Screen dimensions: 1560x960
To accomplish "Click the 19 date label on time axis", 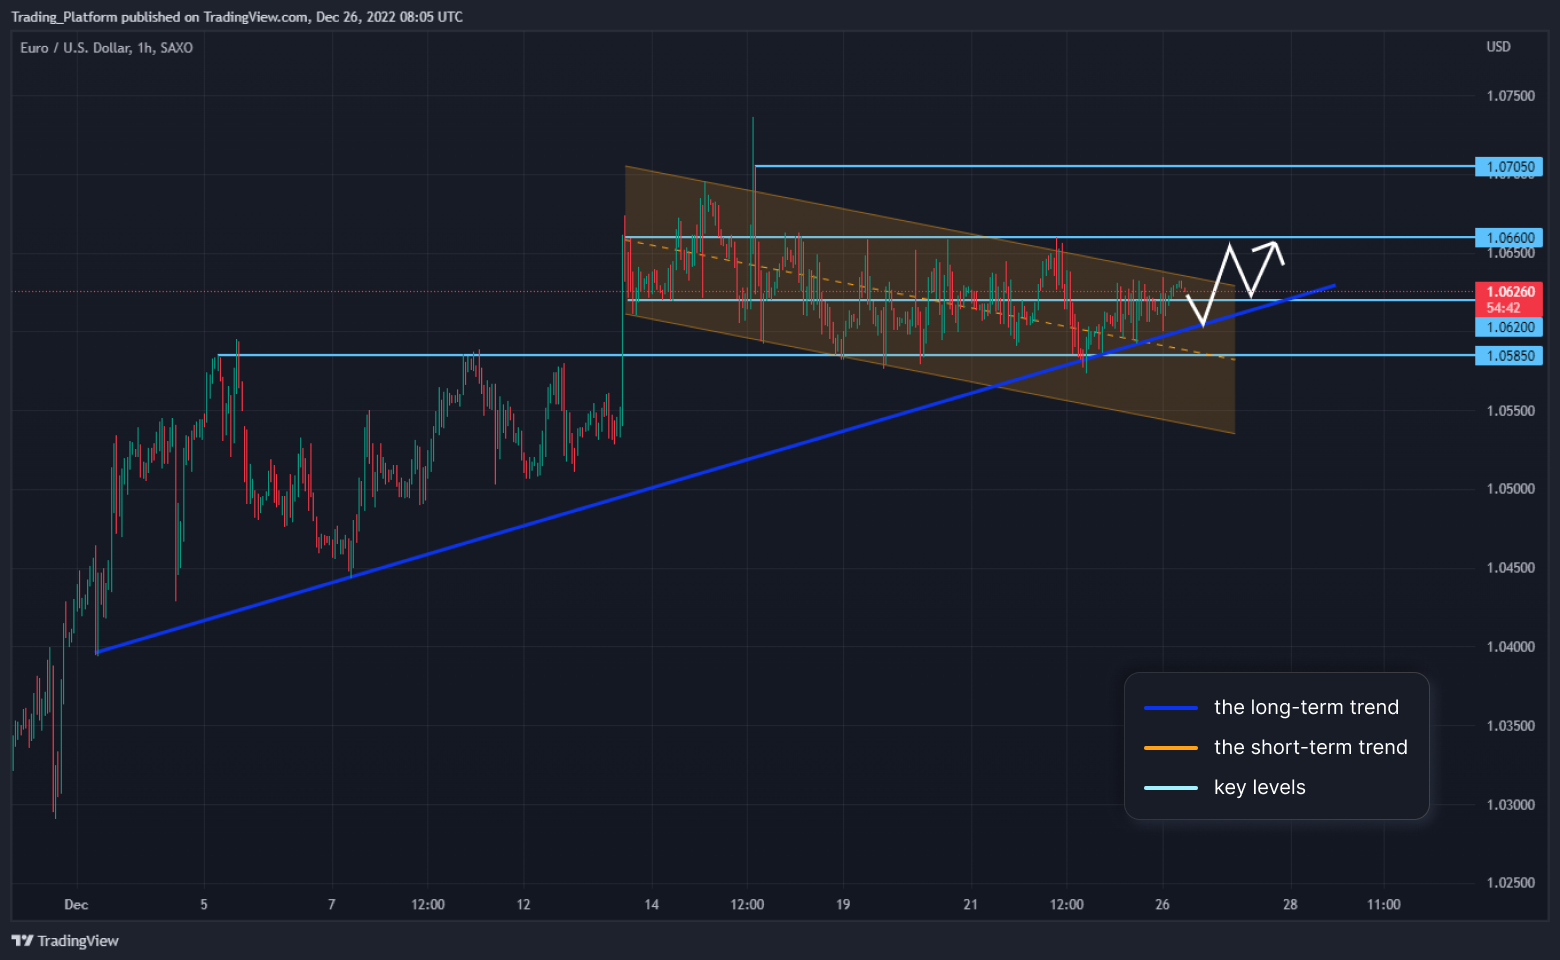I will click(843, 905).
